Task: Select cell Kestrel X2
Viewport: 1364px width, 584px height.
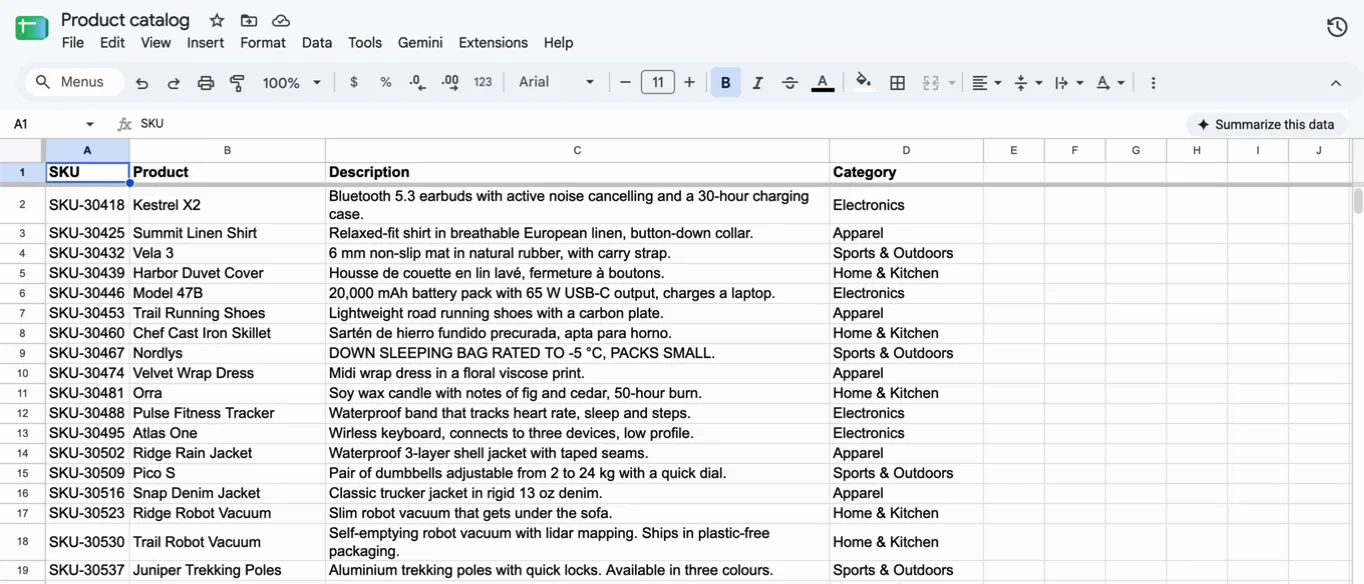Action: point(227,205)
